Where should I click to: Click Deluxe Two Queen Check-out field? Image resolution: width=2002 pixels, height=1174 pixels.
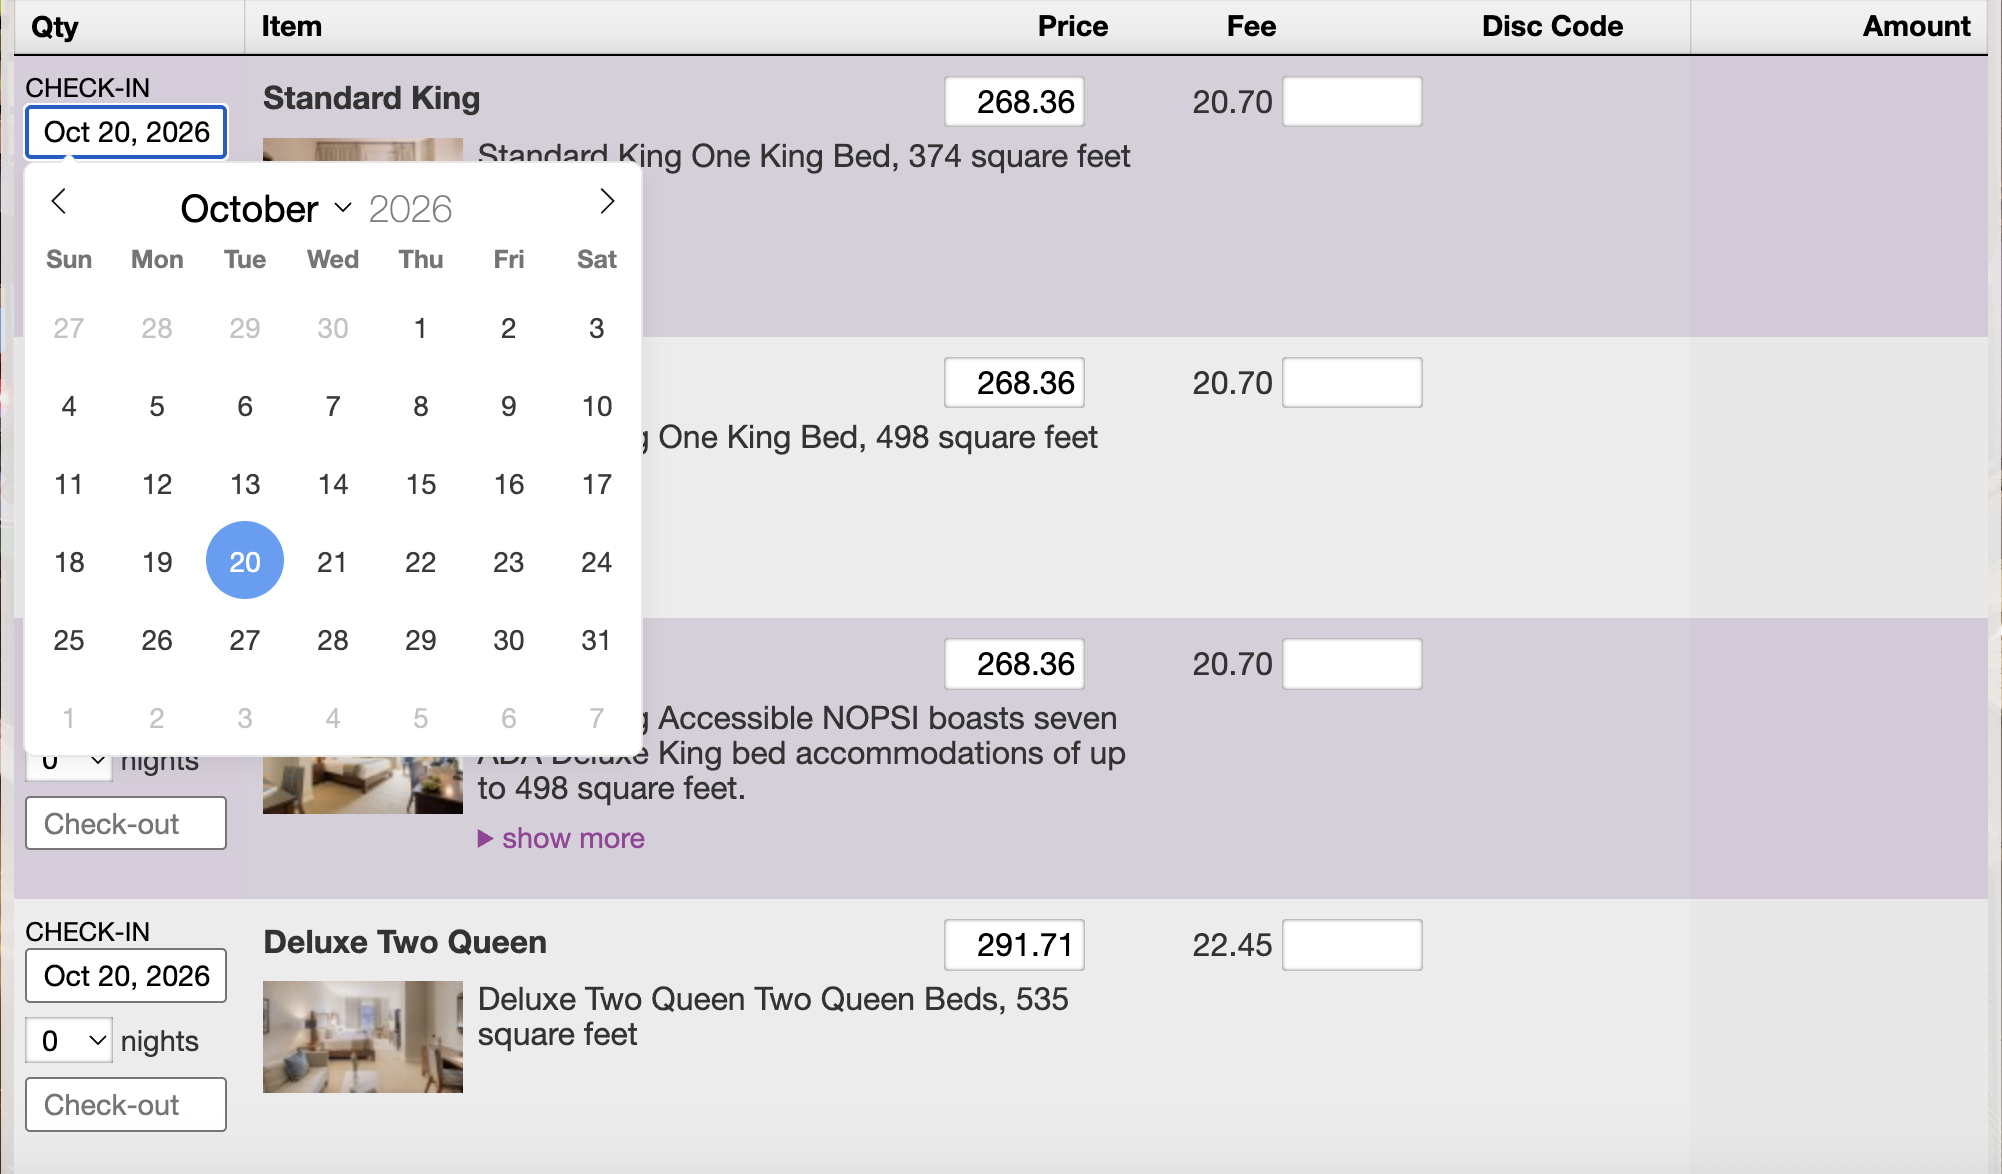click(x=126, y=1104)
